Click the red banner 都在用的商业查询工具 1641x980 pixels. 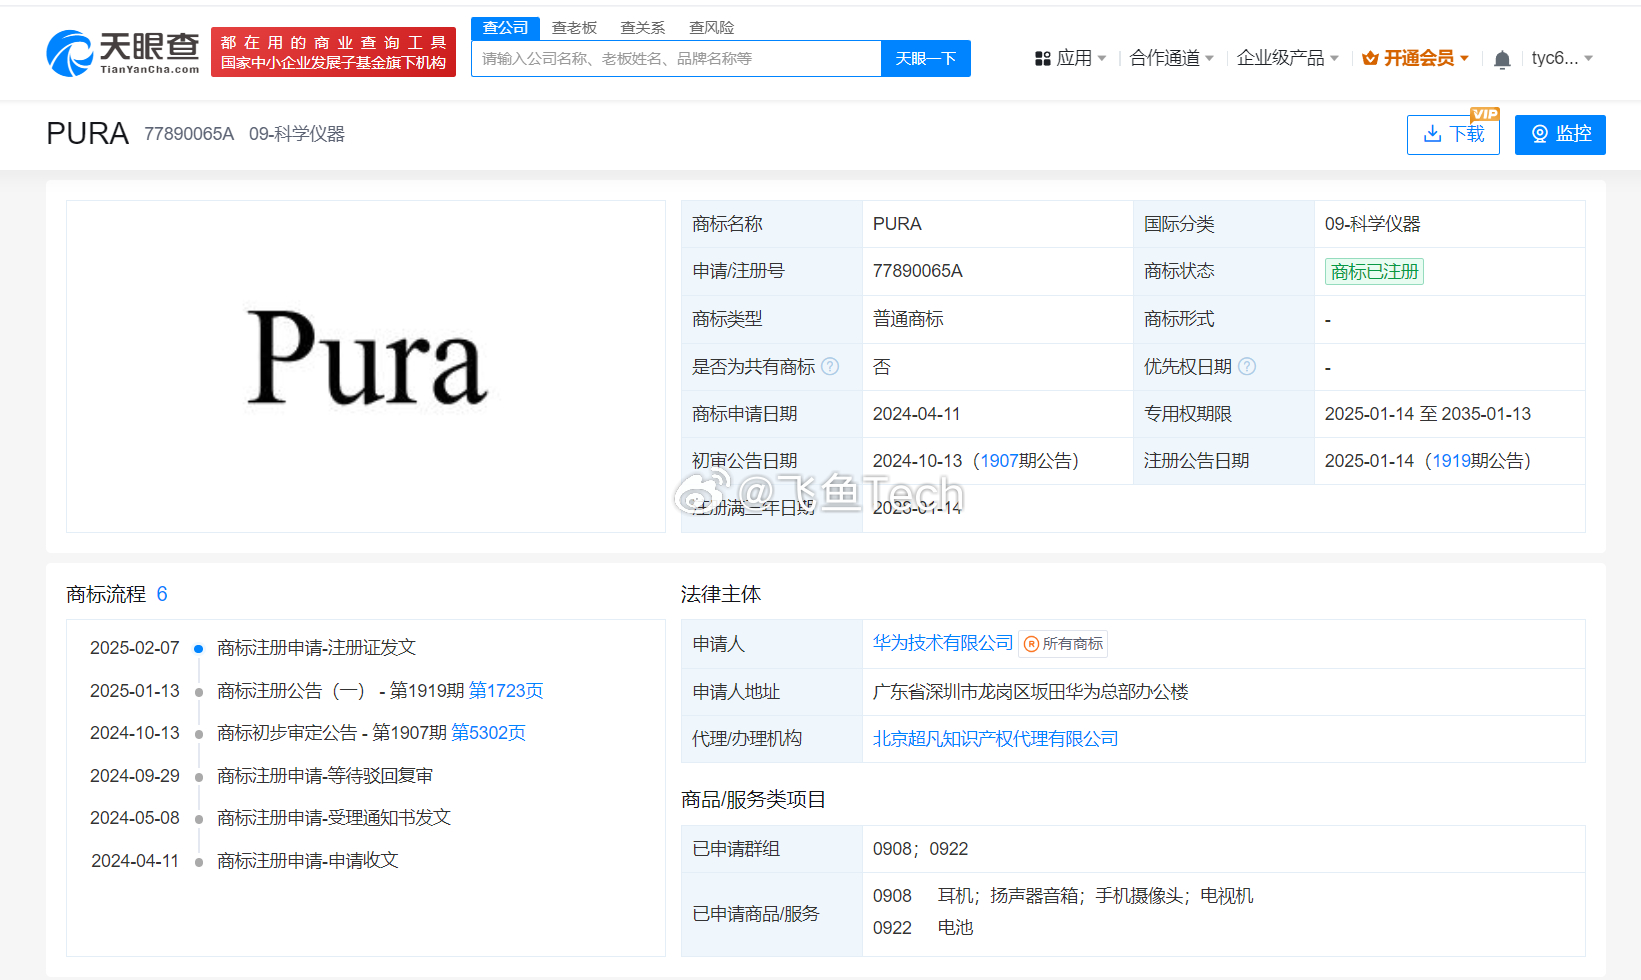pyautogui.click(x=333, y=52)
